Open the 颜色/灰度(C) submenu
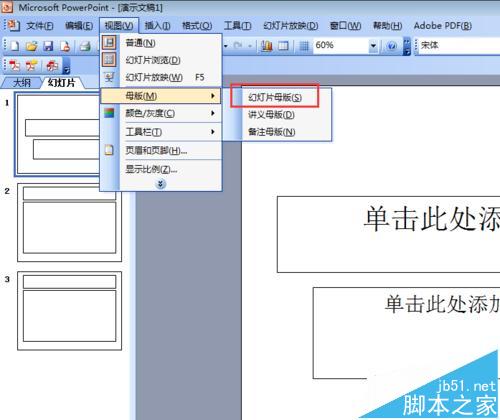 [x=161, y=113]
